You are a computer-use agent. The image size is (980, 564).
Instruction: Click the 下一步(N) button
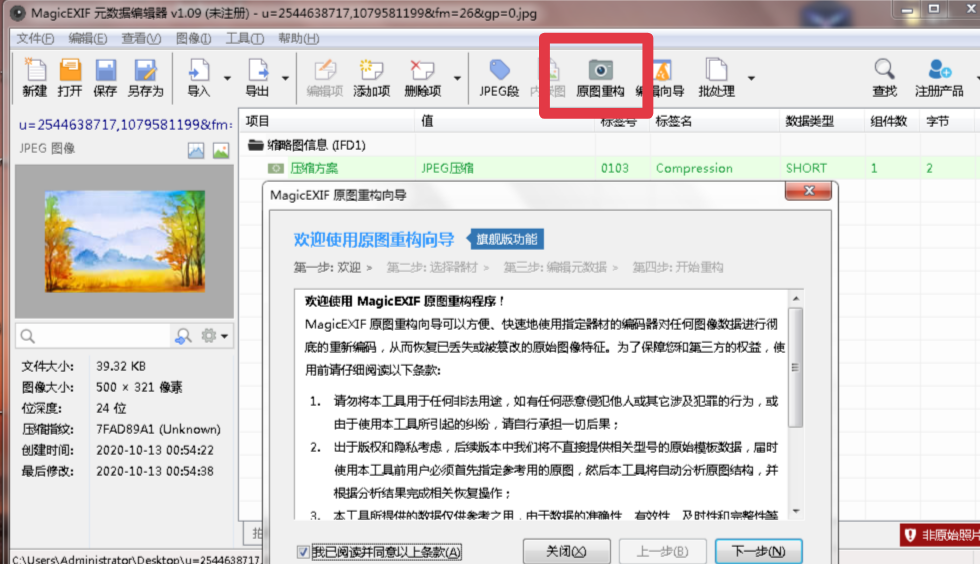pos(758,551)
